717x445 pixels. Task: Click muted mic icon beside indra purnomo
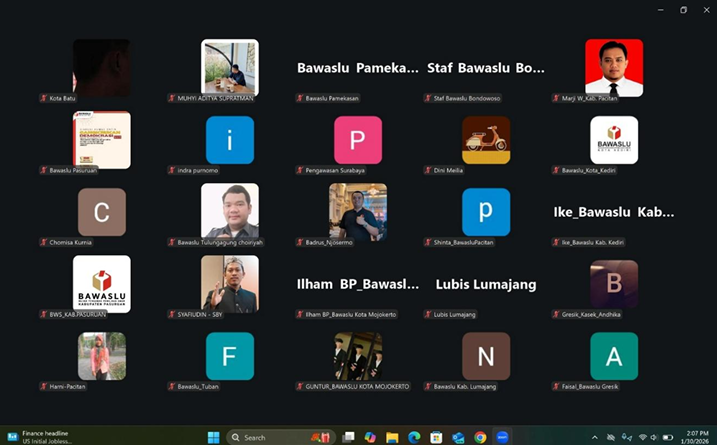click(172, 171)
